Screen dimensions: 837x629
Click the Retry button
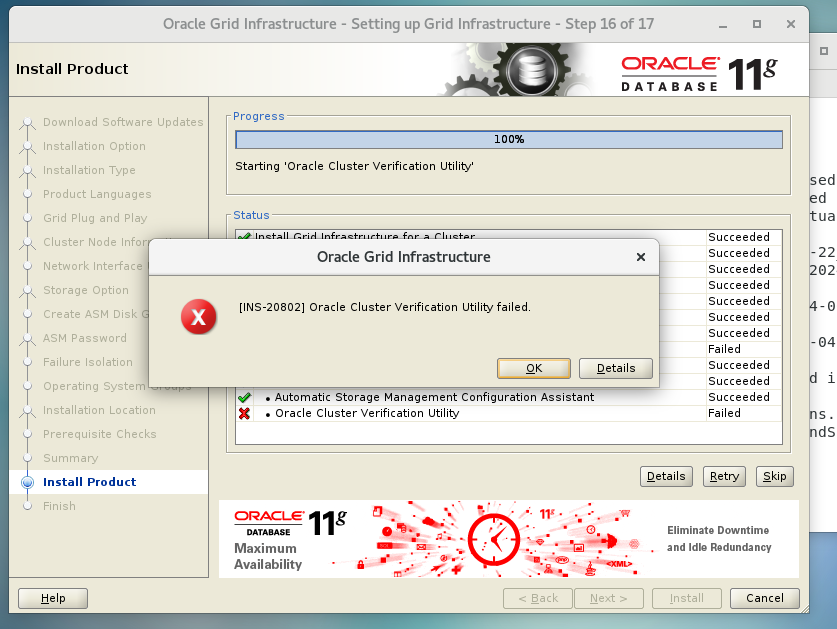(x=724, y=476)
